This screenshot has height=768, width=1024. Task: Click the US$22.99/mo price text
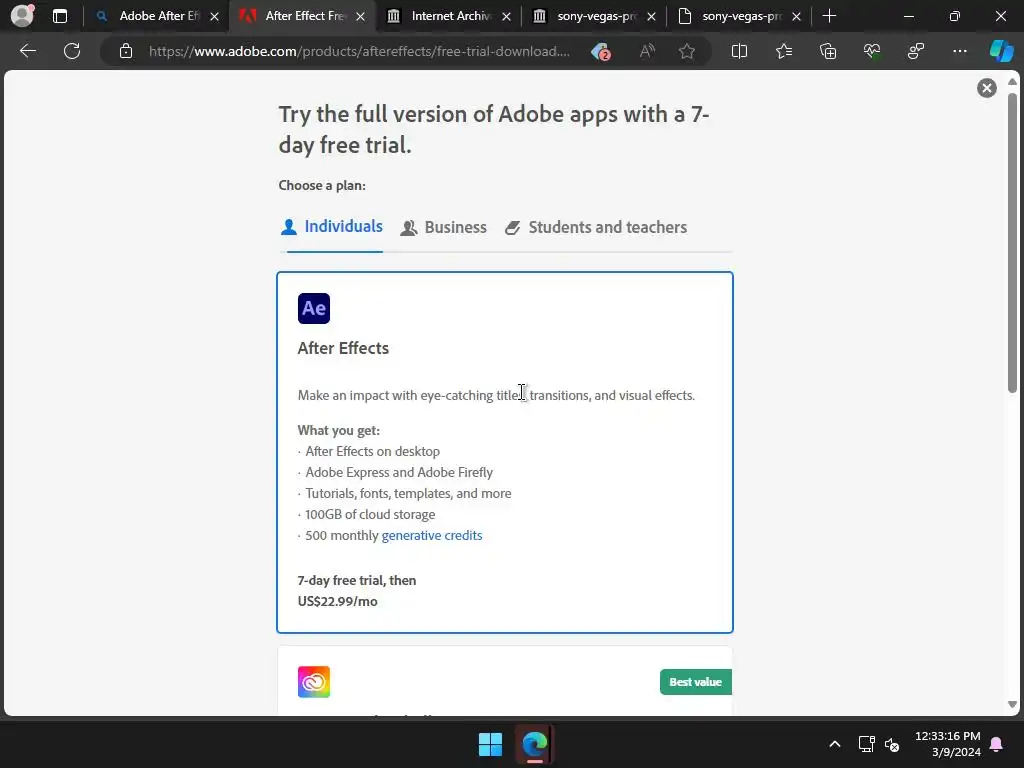[338, 601]
